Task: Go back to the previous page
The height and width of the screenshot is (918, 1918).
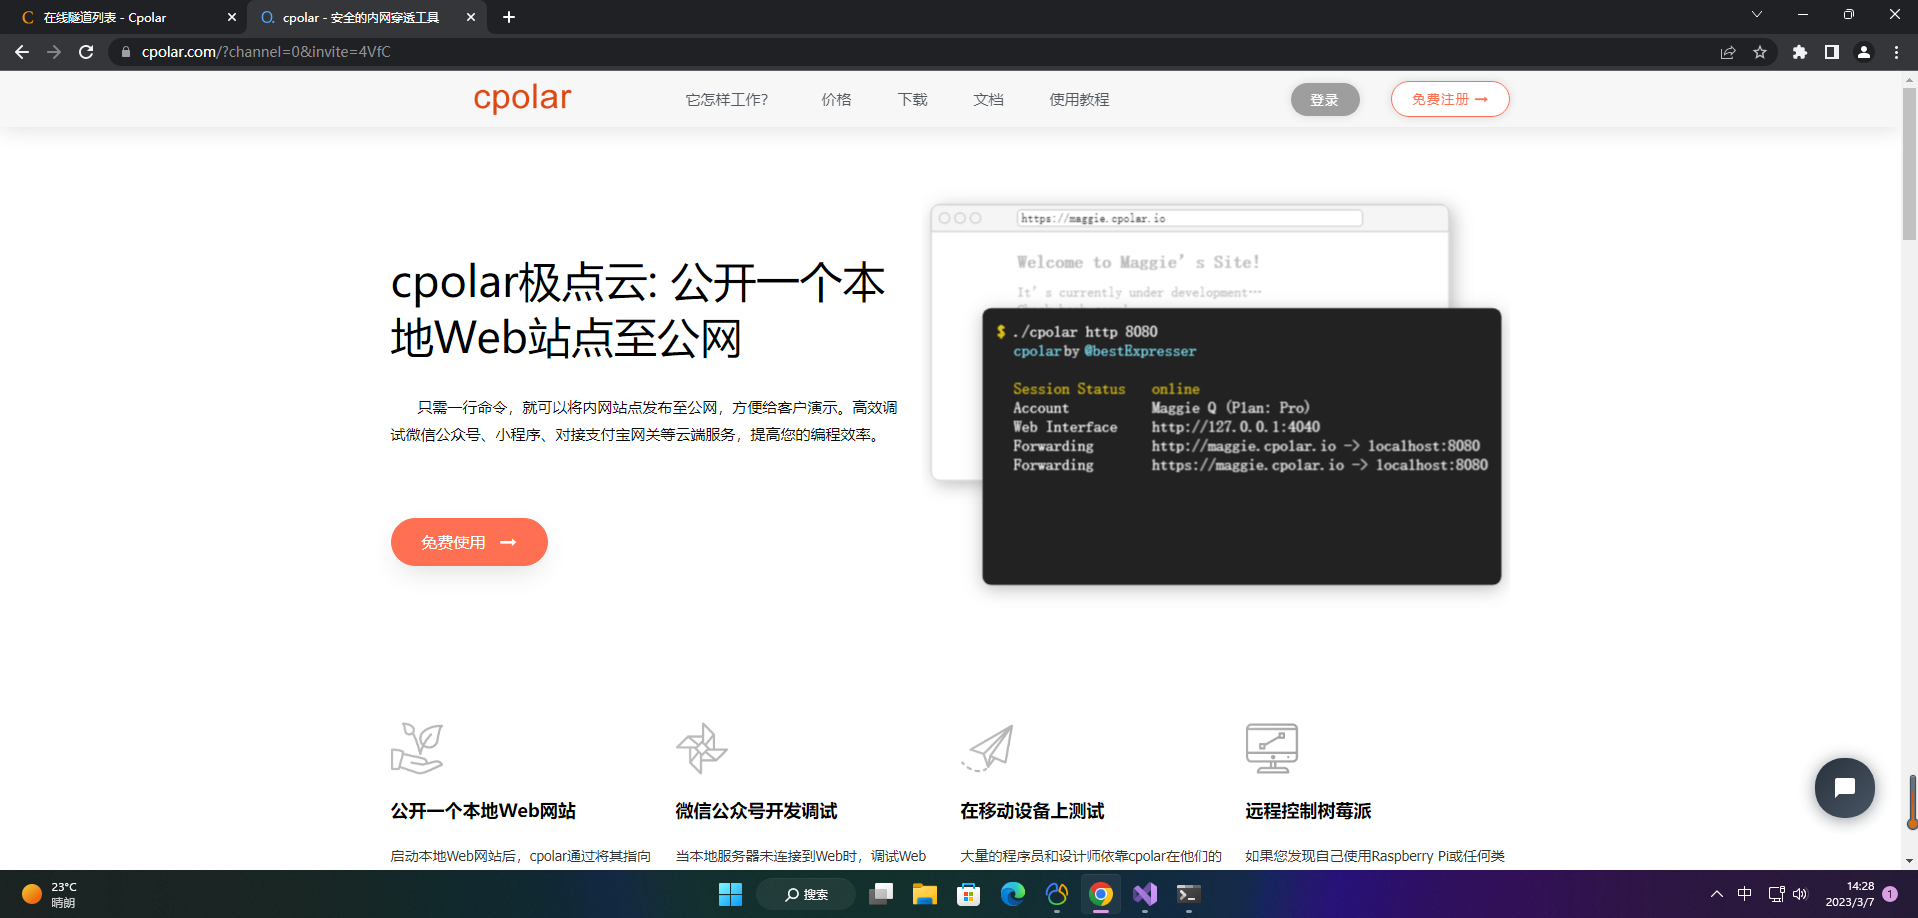Action: (x=22, y=52)
